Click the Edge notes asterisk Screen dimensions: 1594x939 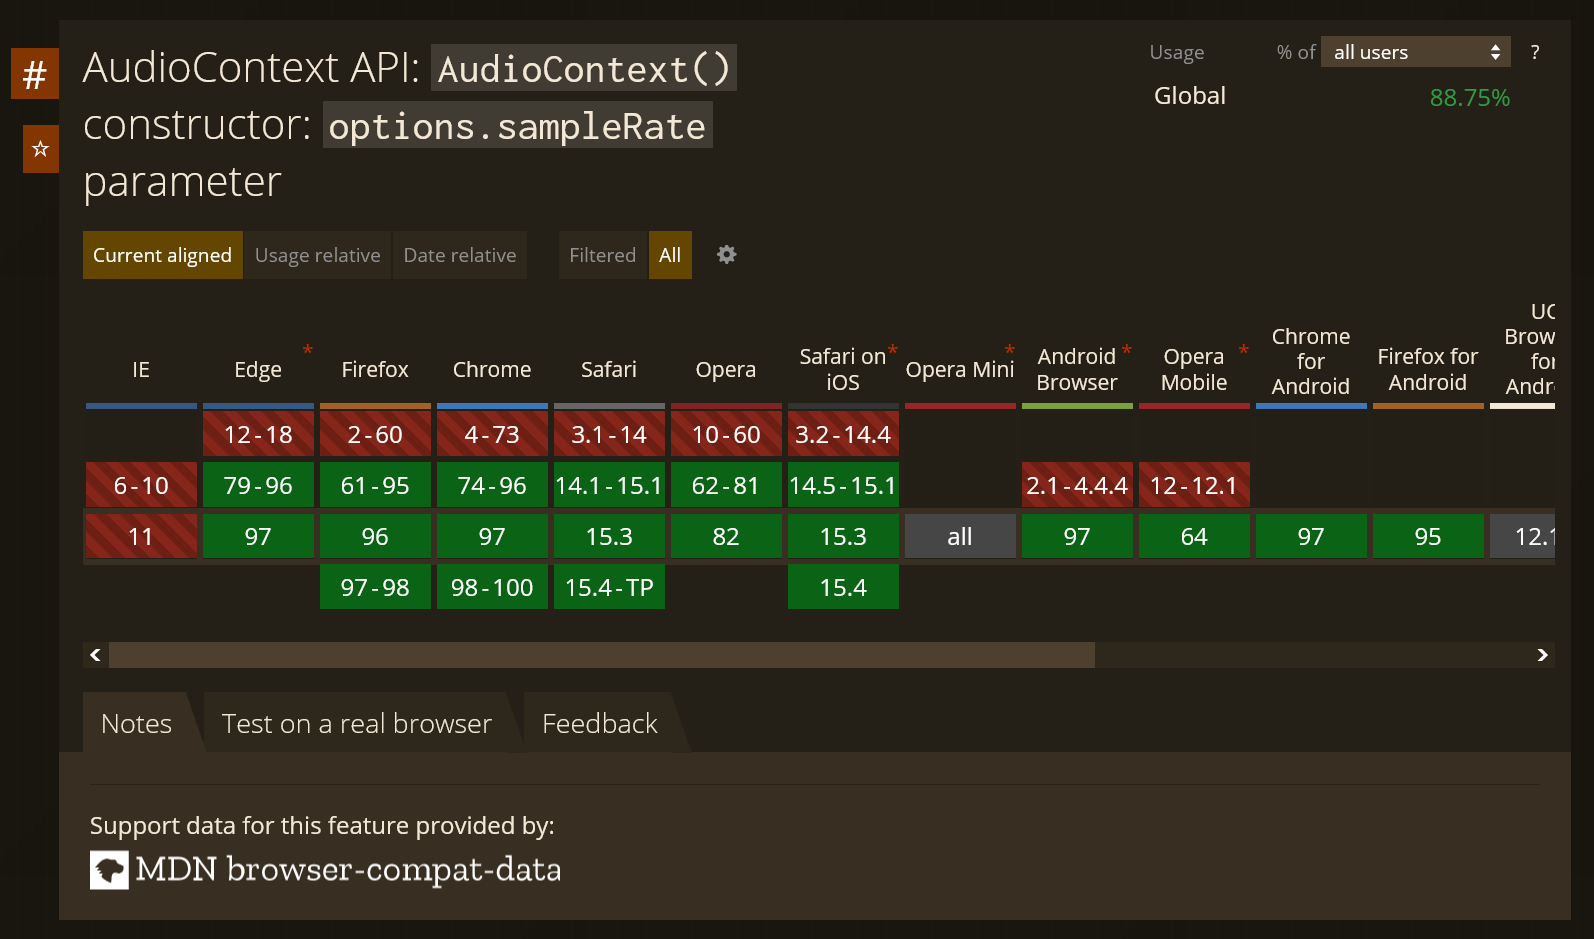(x=308, y=350)
